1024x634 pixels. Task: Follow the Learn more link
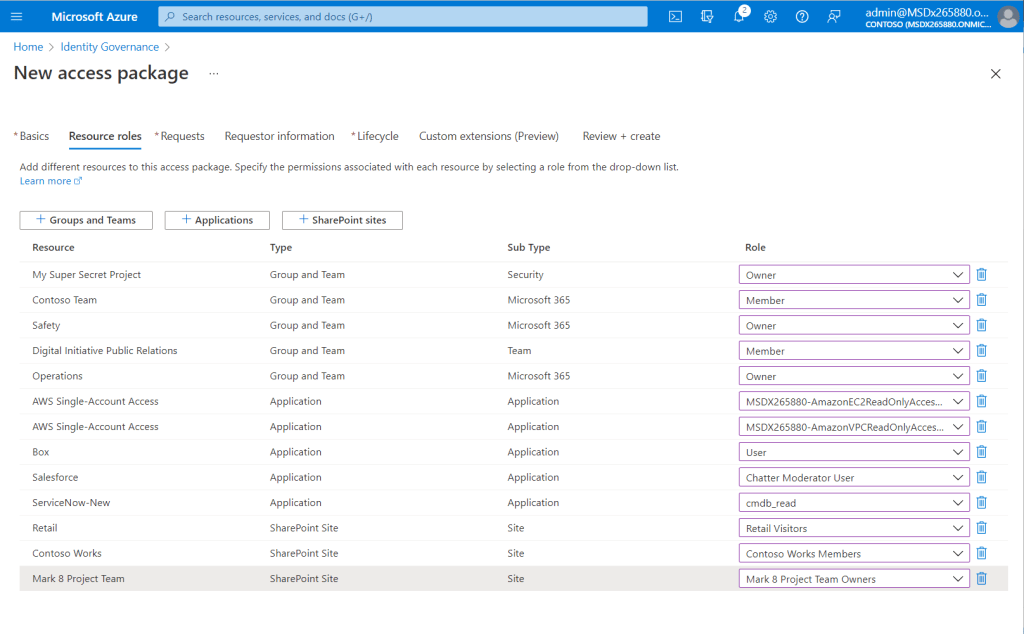tap(50, 181)
